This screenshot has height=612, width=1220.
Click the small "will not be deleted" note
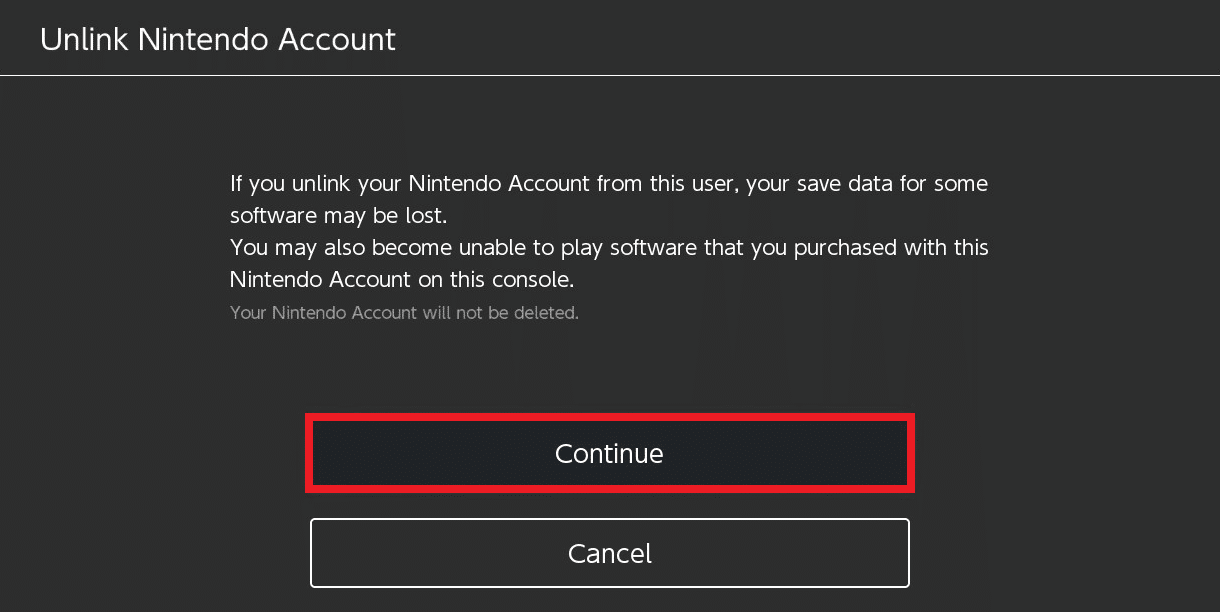pos(404,313)
